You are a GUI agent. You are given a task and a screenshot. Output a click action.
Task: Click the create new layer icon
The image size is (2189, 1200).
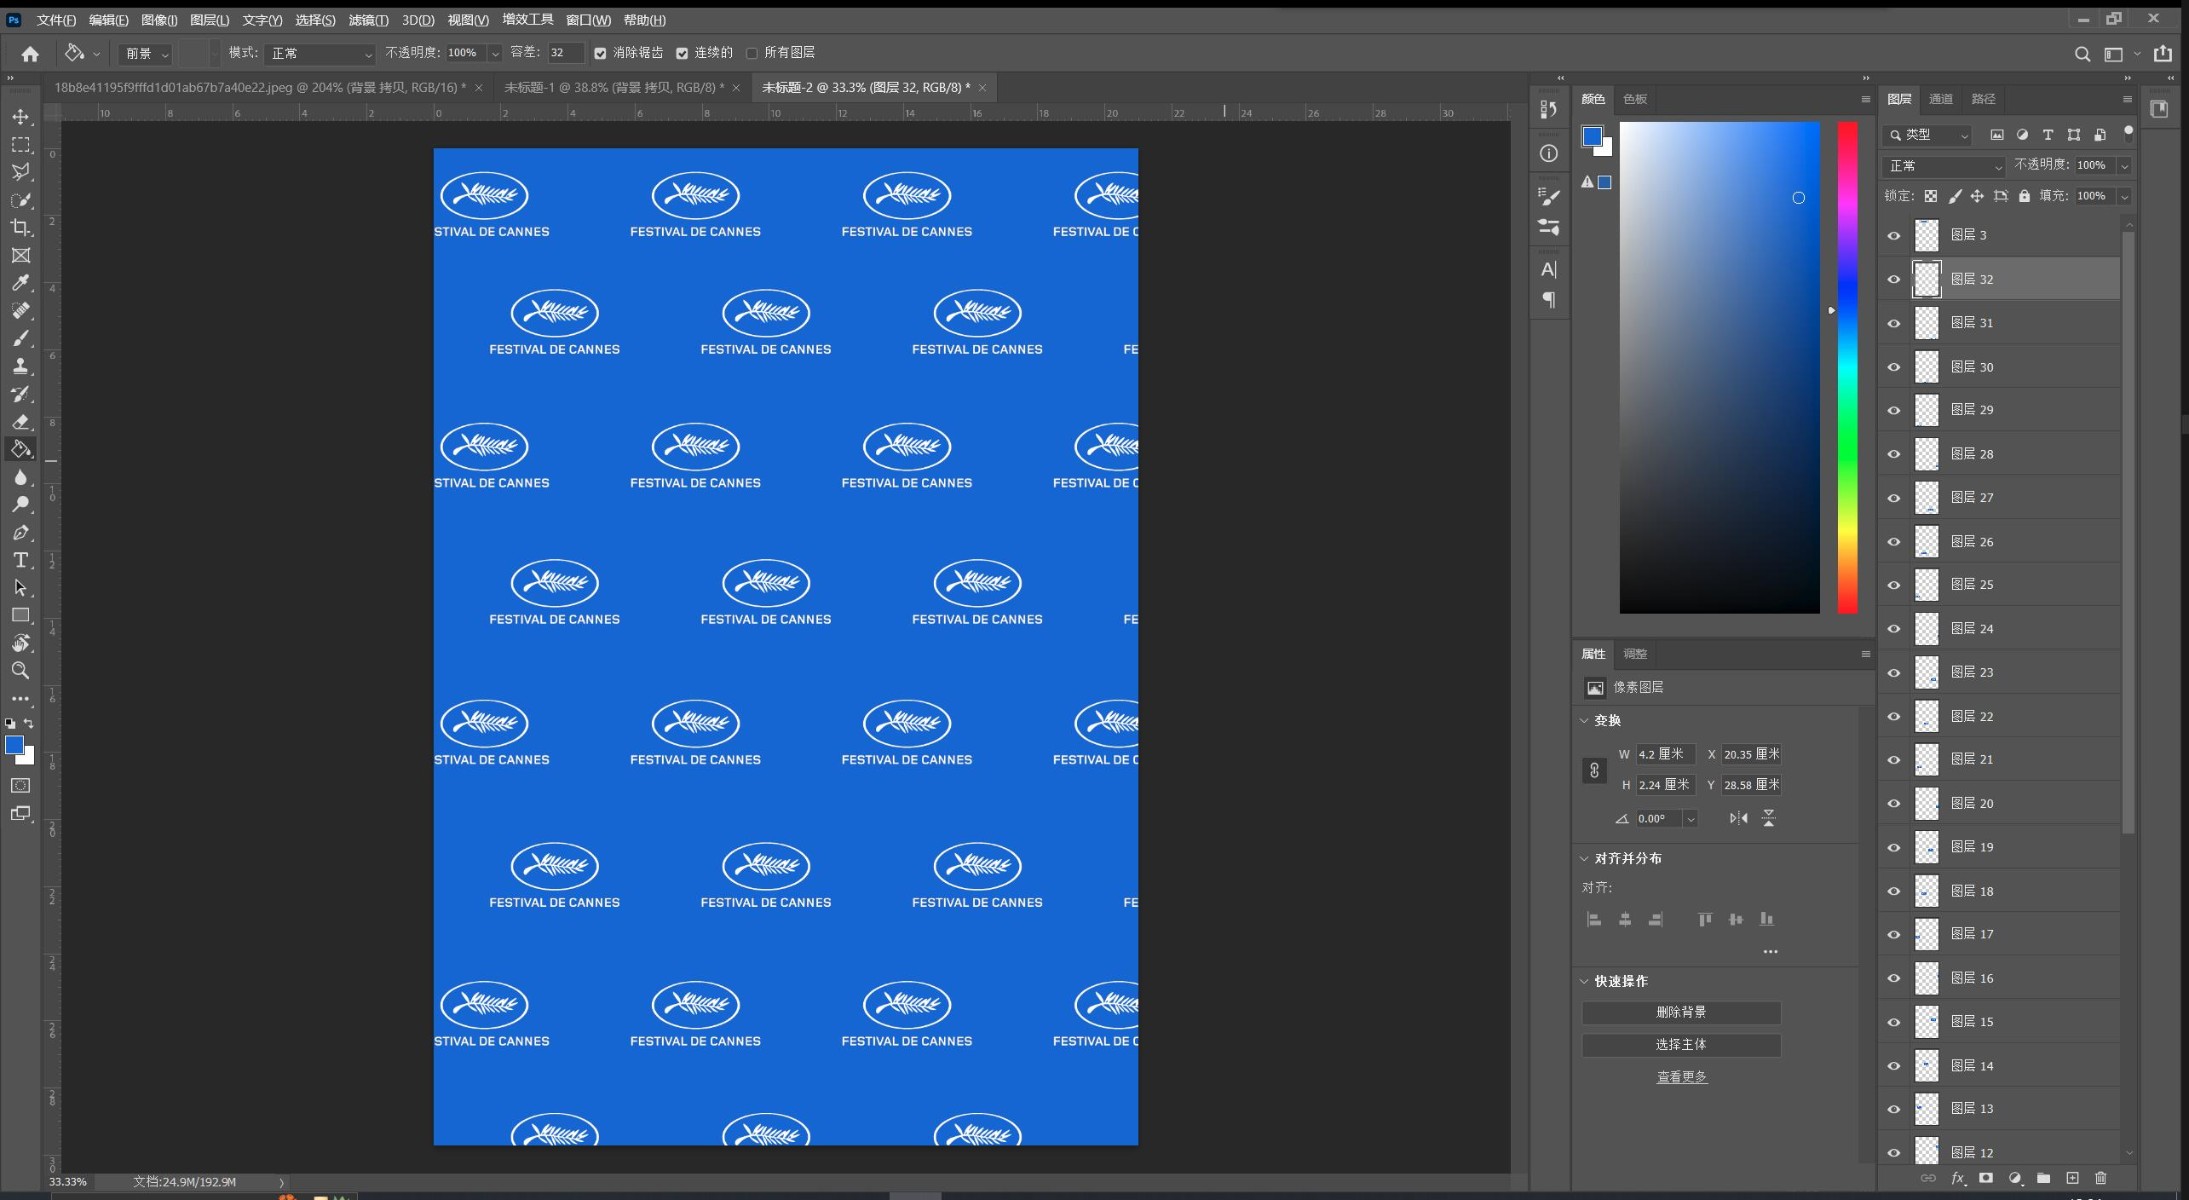click(x=2072, y=1178)
